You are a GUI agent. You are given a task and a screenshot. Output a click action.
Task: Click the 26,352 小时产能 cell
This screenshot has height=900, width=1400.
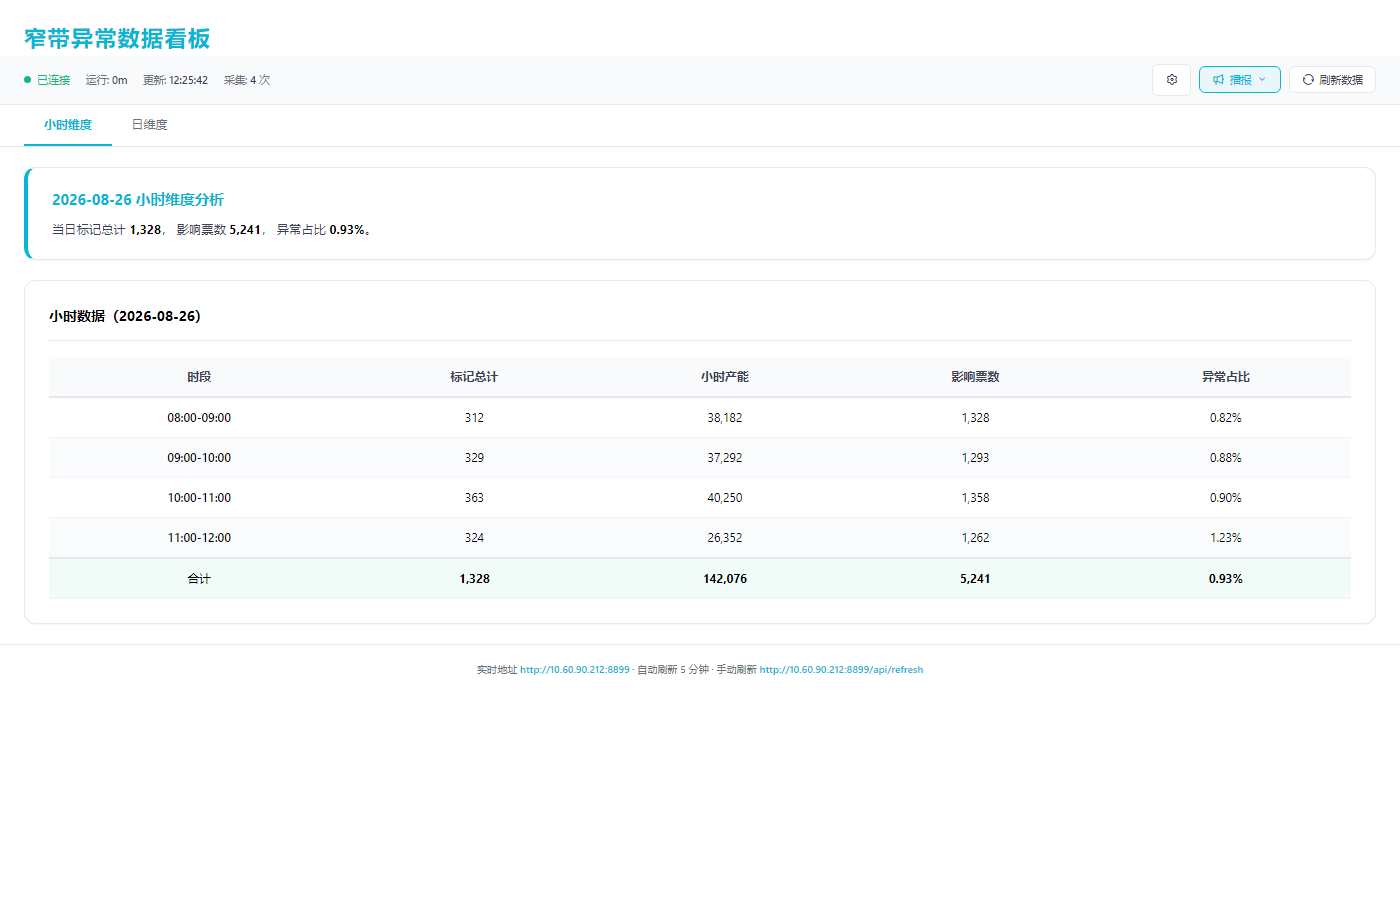coord(725,538)
